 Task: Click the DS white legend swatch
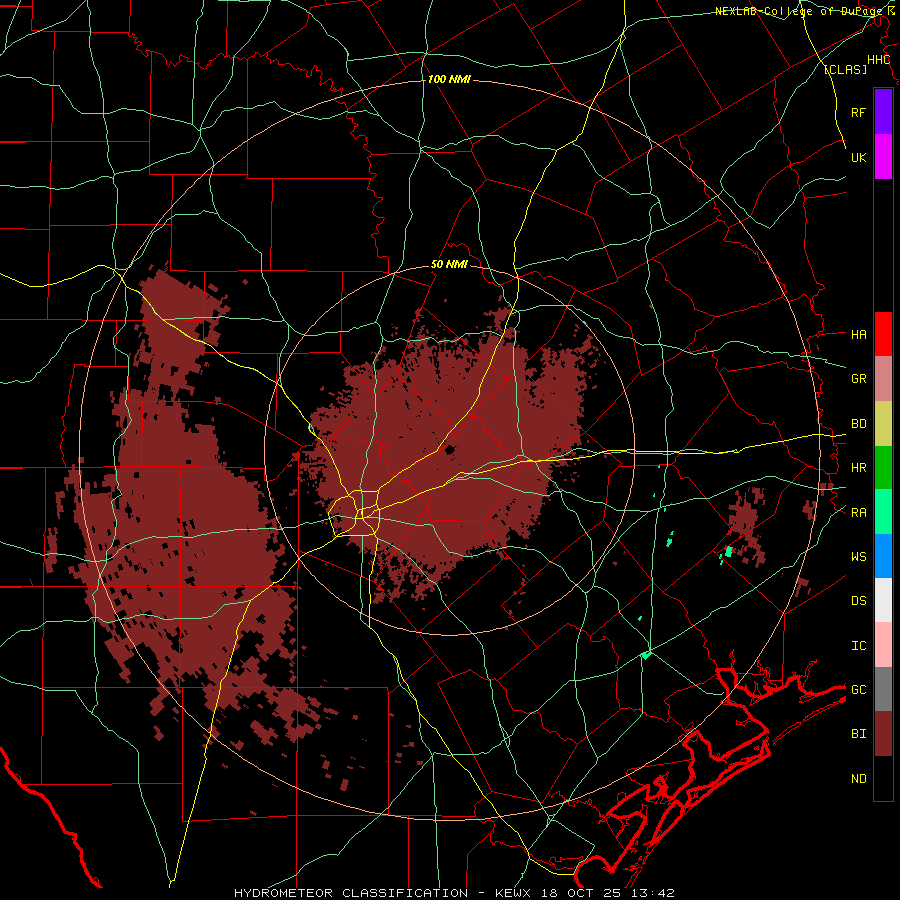click(883, 600)
